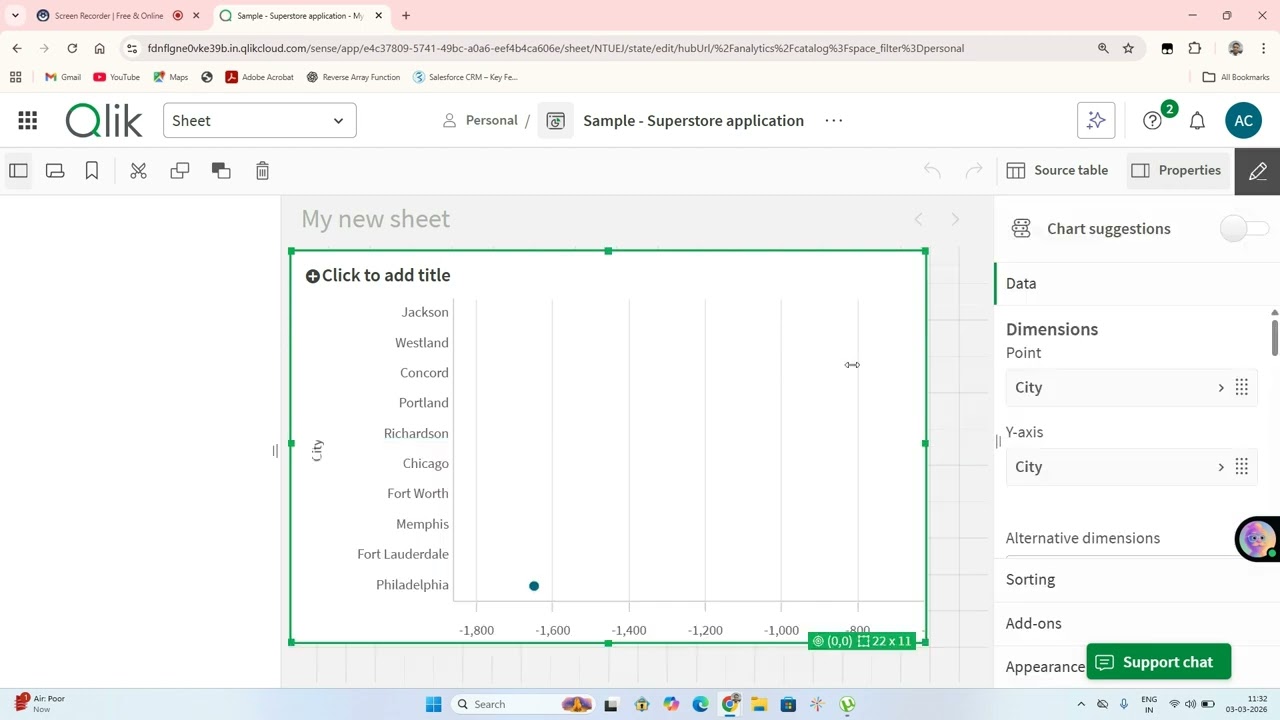Open the bookmarks icon in toolbar

coord(92,171)
